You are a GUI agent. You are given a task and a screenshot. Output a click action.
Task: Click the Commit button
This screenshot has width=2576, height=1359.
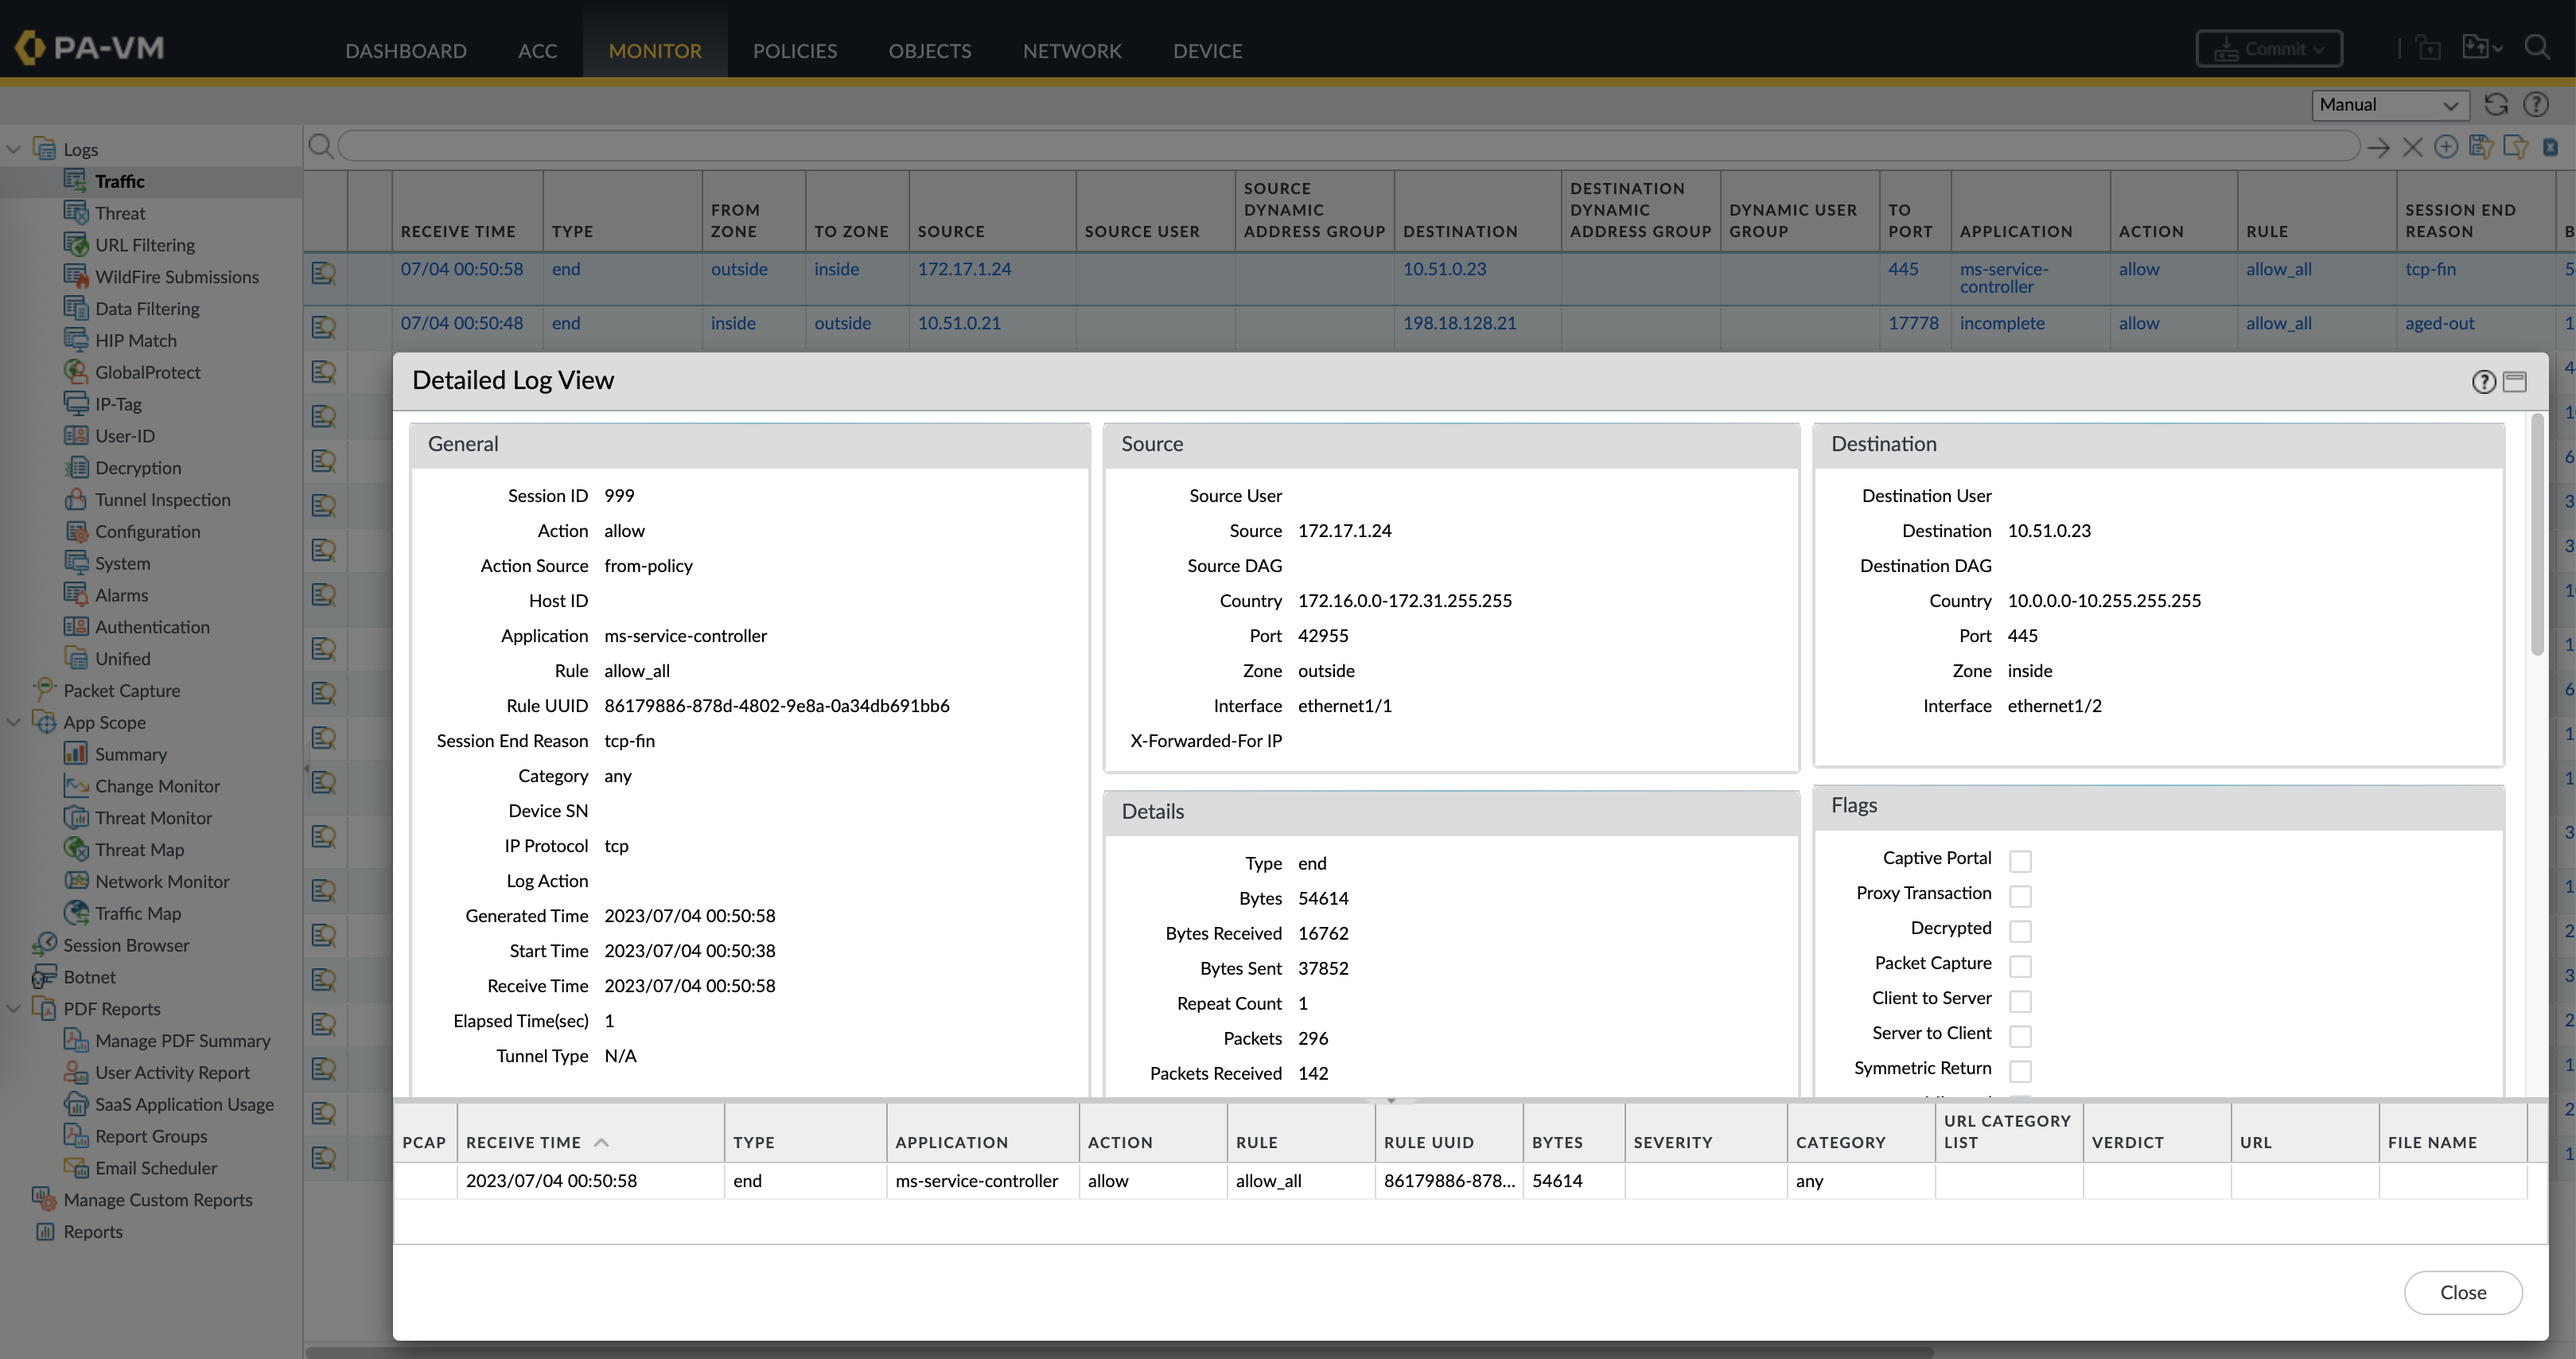pos(2268,49)
